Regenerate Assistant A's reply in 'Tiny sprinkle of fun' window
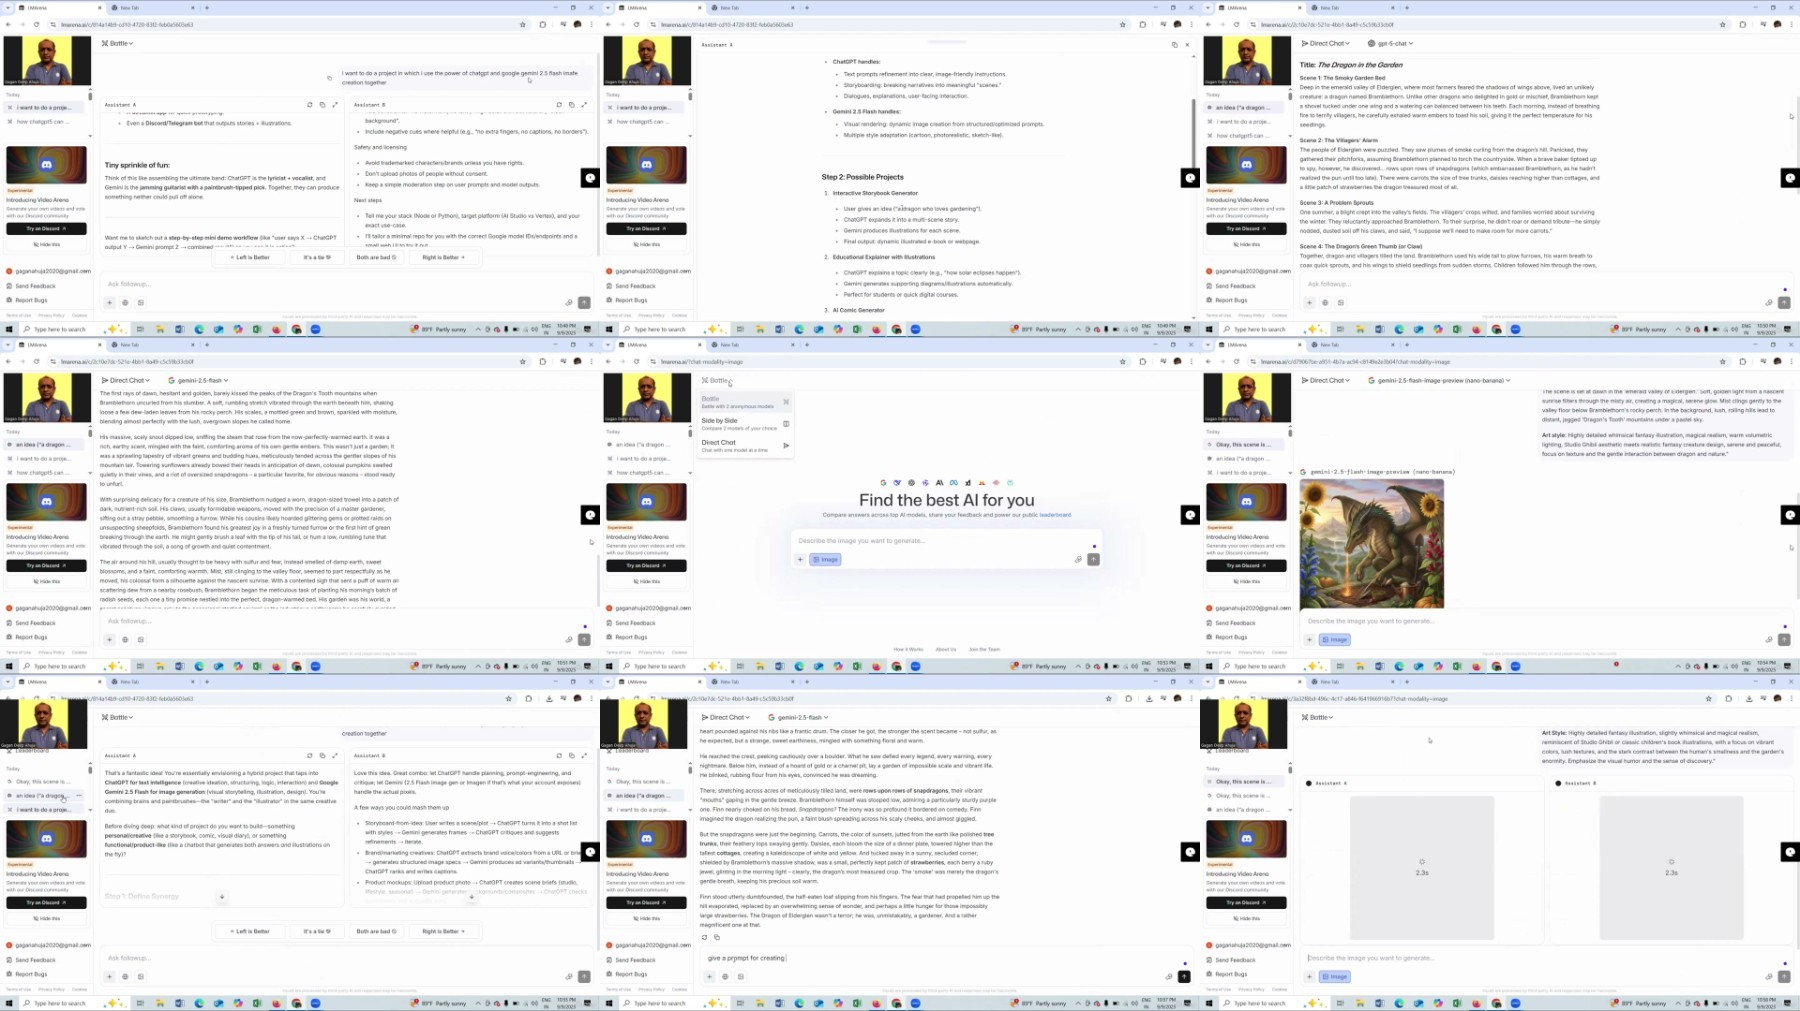This screenshot has width=1800, height=1011. tap(309, 105)
